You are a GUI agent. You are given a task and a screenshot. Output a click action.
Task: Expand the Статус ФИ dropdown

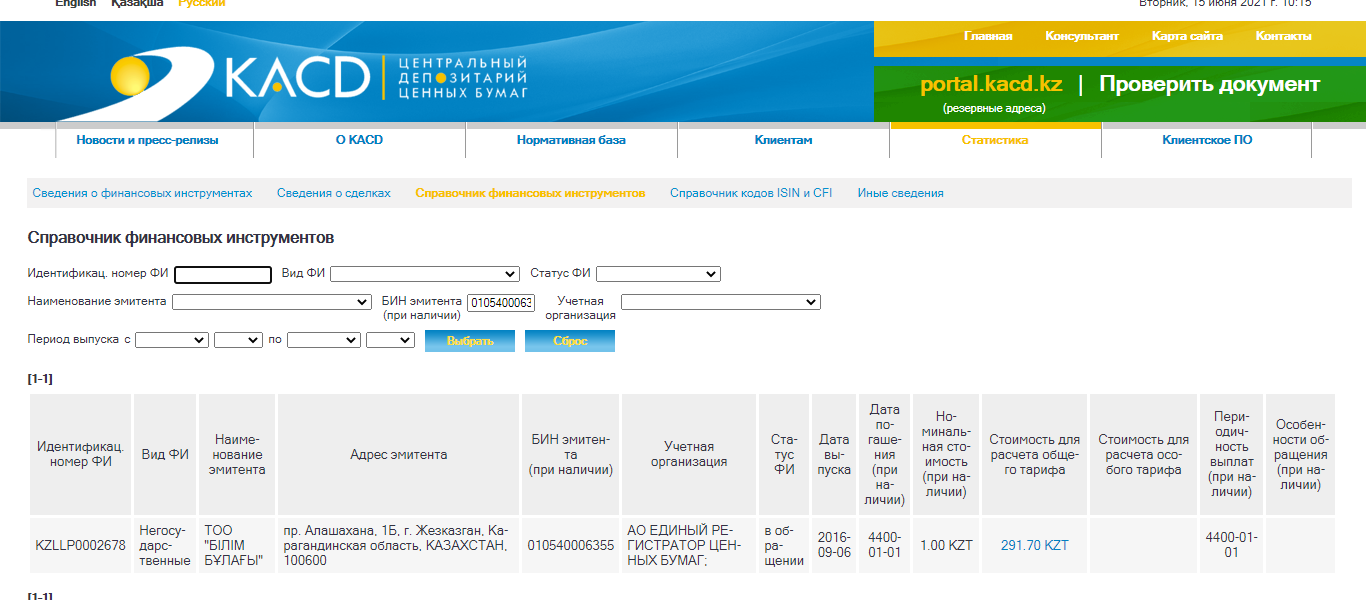coord(658,274)
